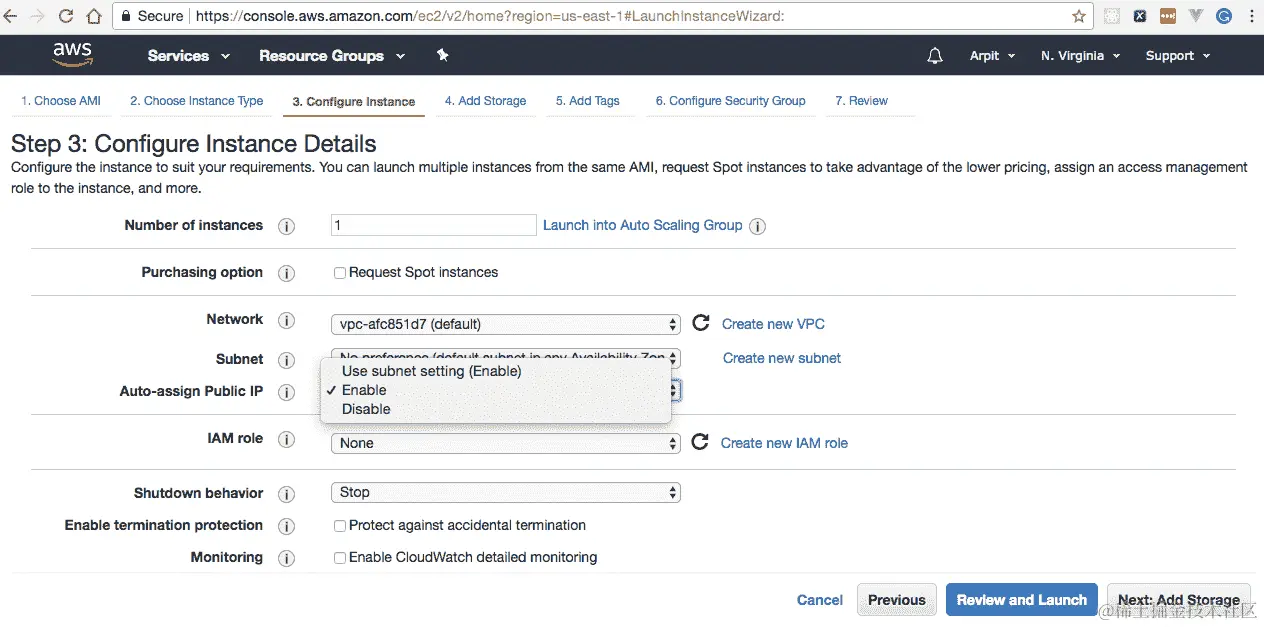Select Disable in Auto-assign Public IP list
Image resolution: width=1264 pixels, height=627 pixels.
click(x=366, y=409)
